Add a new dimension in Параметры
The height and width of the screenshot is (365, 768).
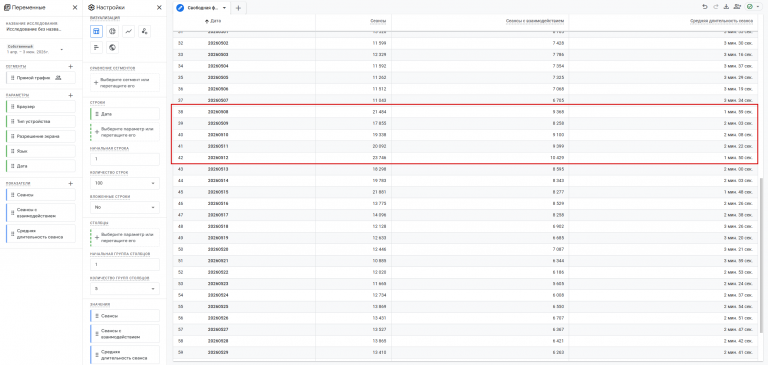(71, 95)
